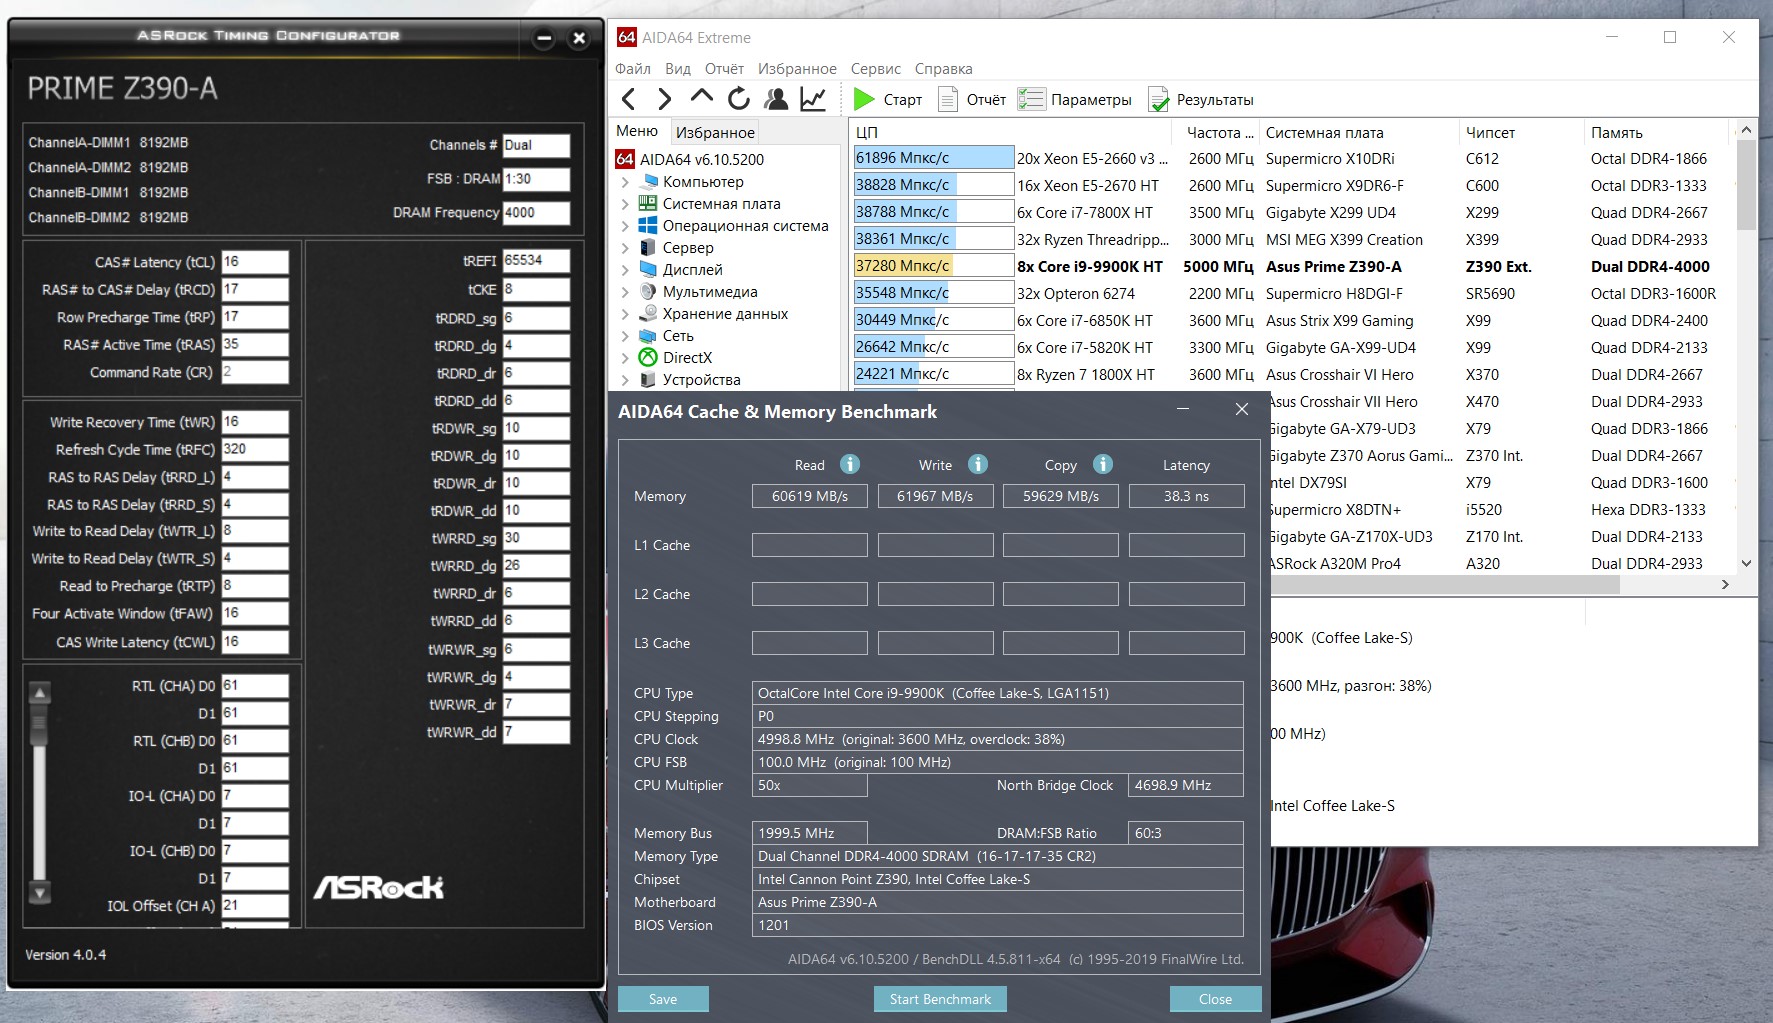Open the Вид menu

(678, 69)
